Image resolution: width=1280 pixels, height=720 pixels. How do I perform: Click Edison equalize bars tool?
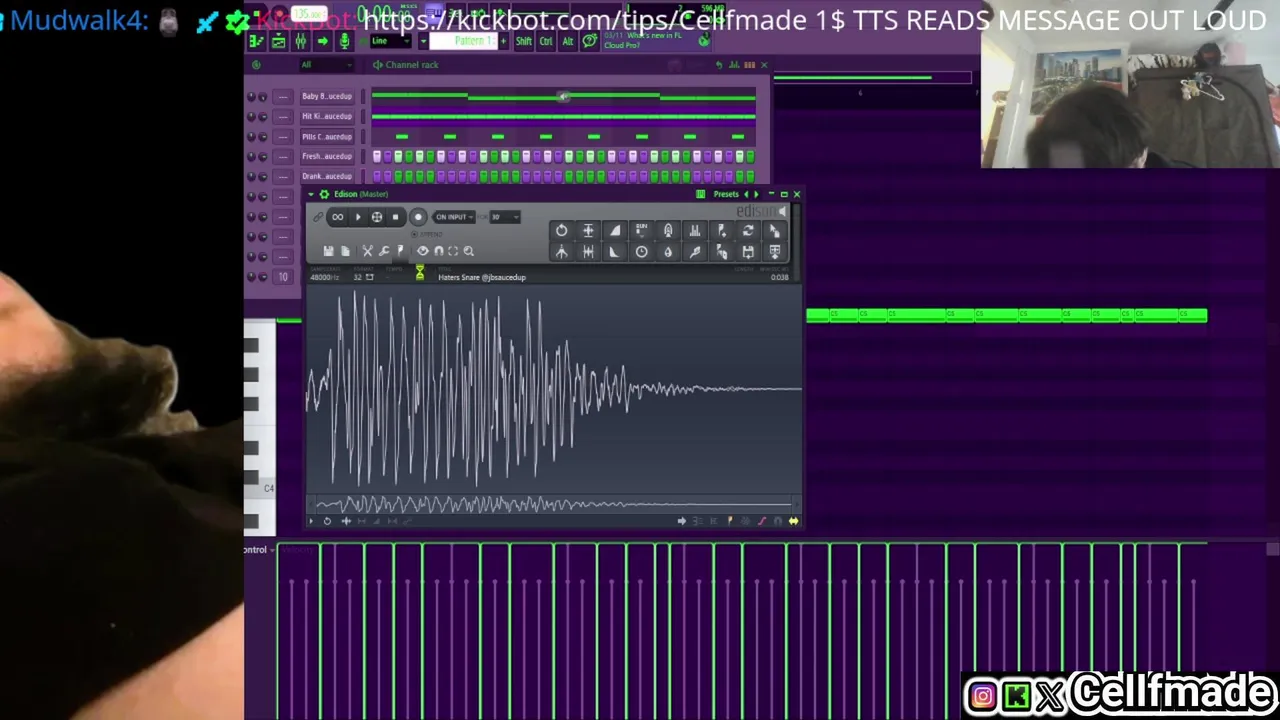[x=695, y=231]
